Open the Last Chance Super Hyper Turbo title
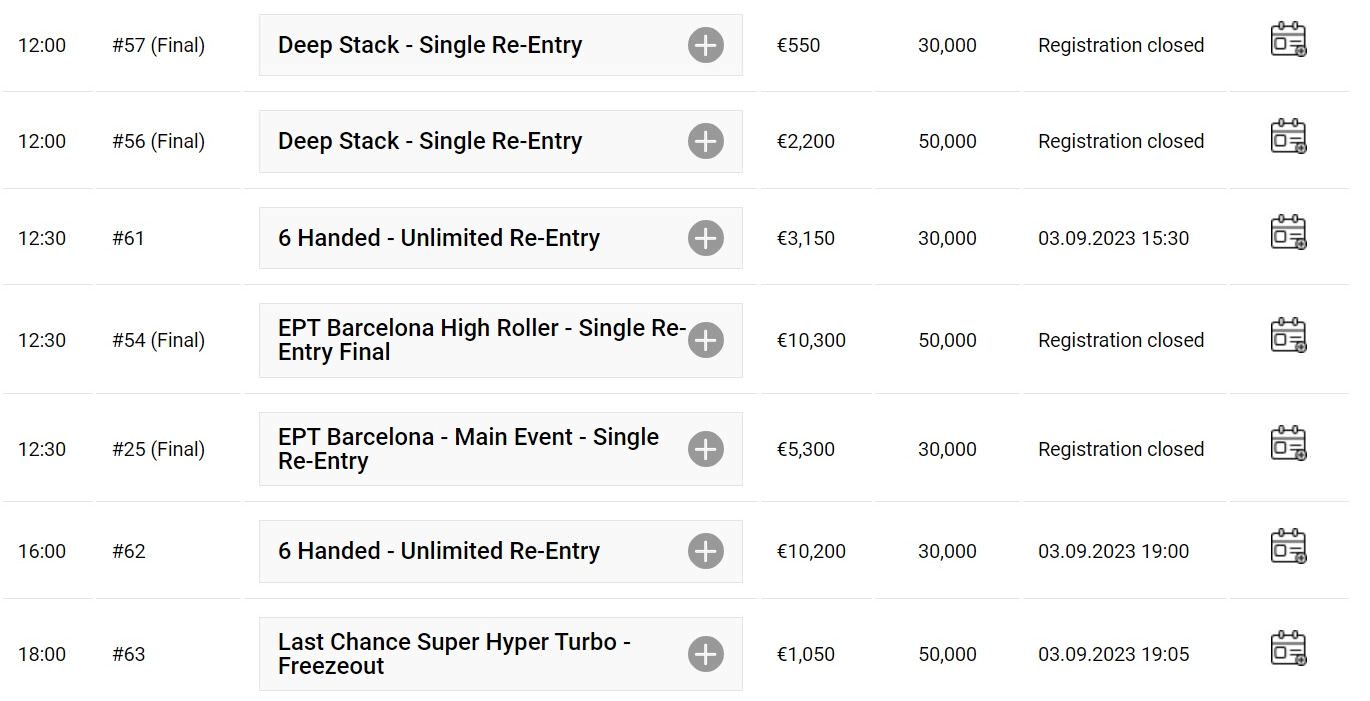 454,654
